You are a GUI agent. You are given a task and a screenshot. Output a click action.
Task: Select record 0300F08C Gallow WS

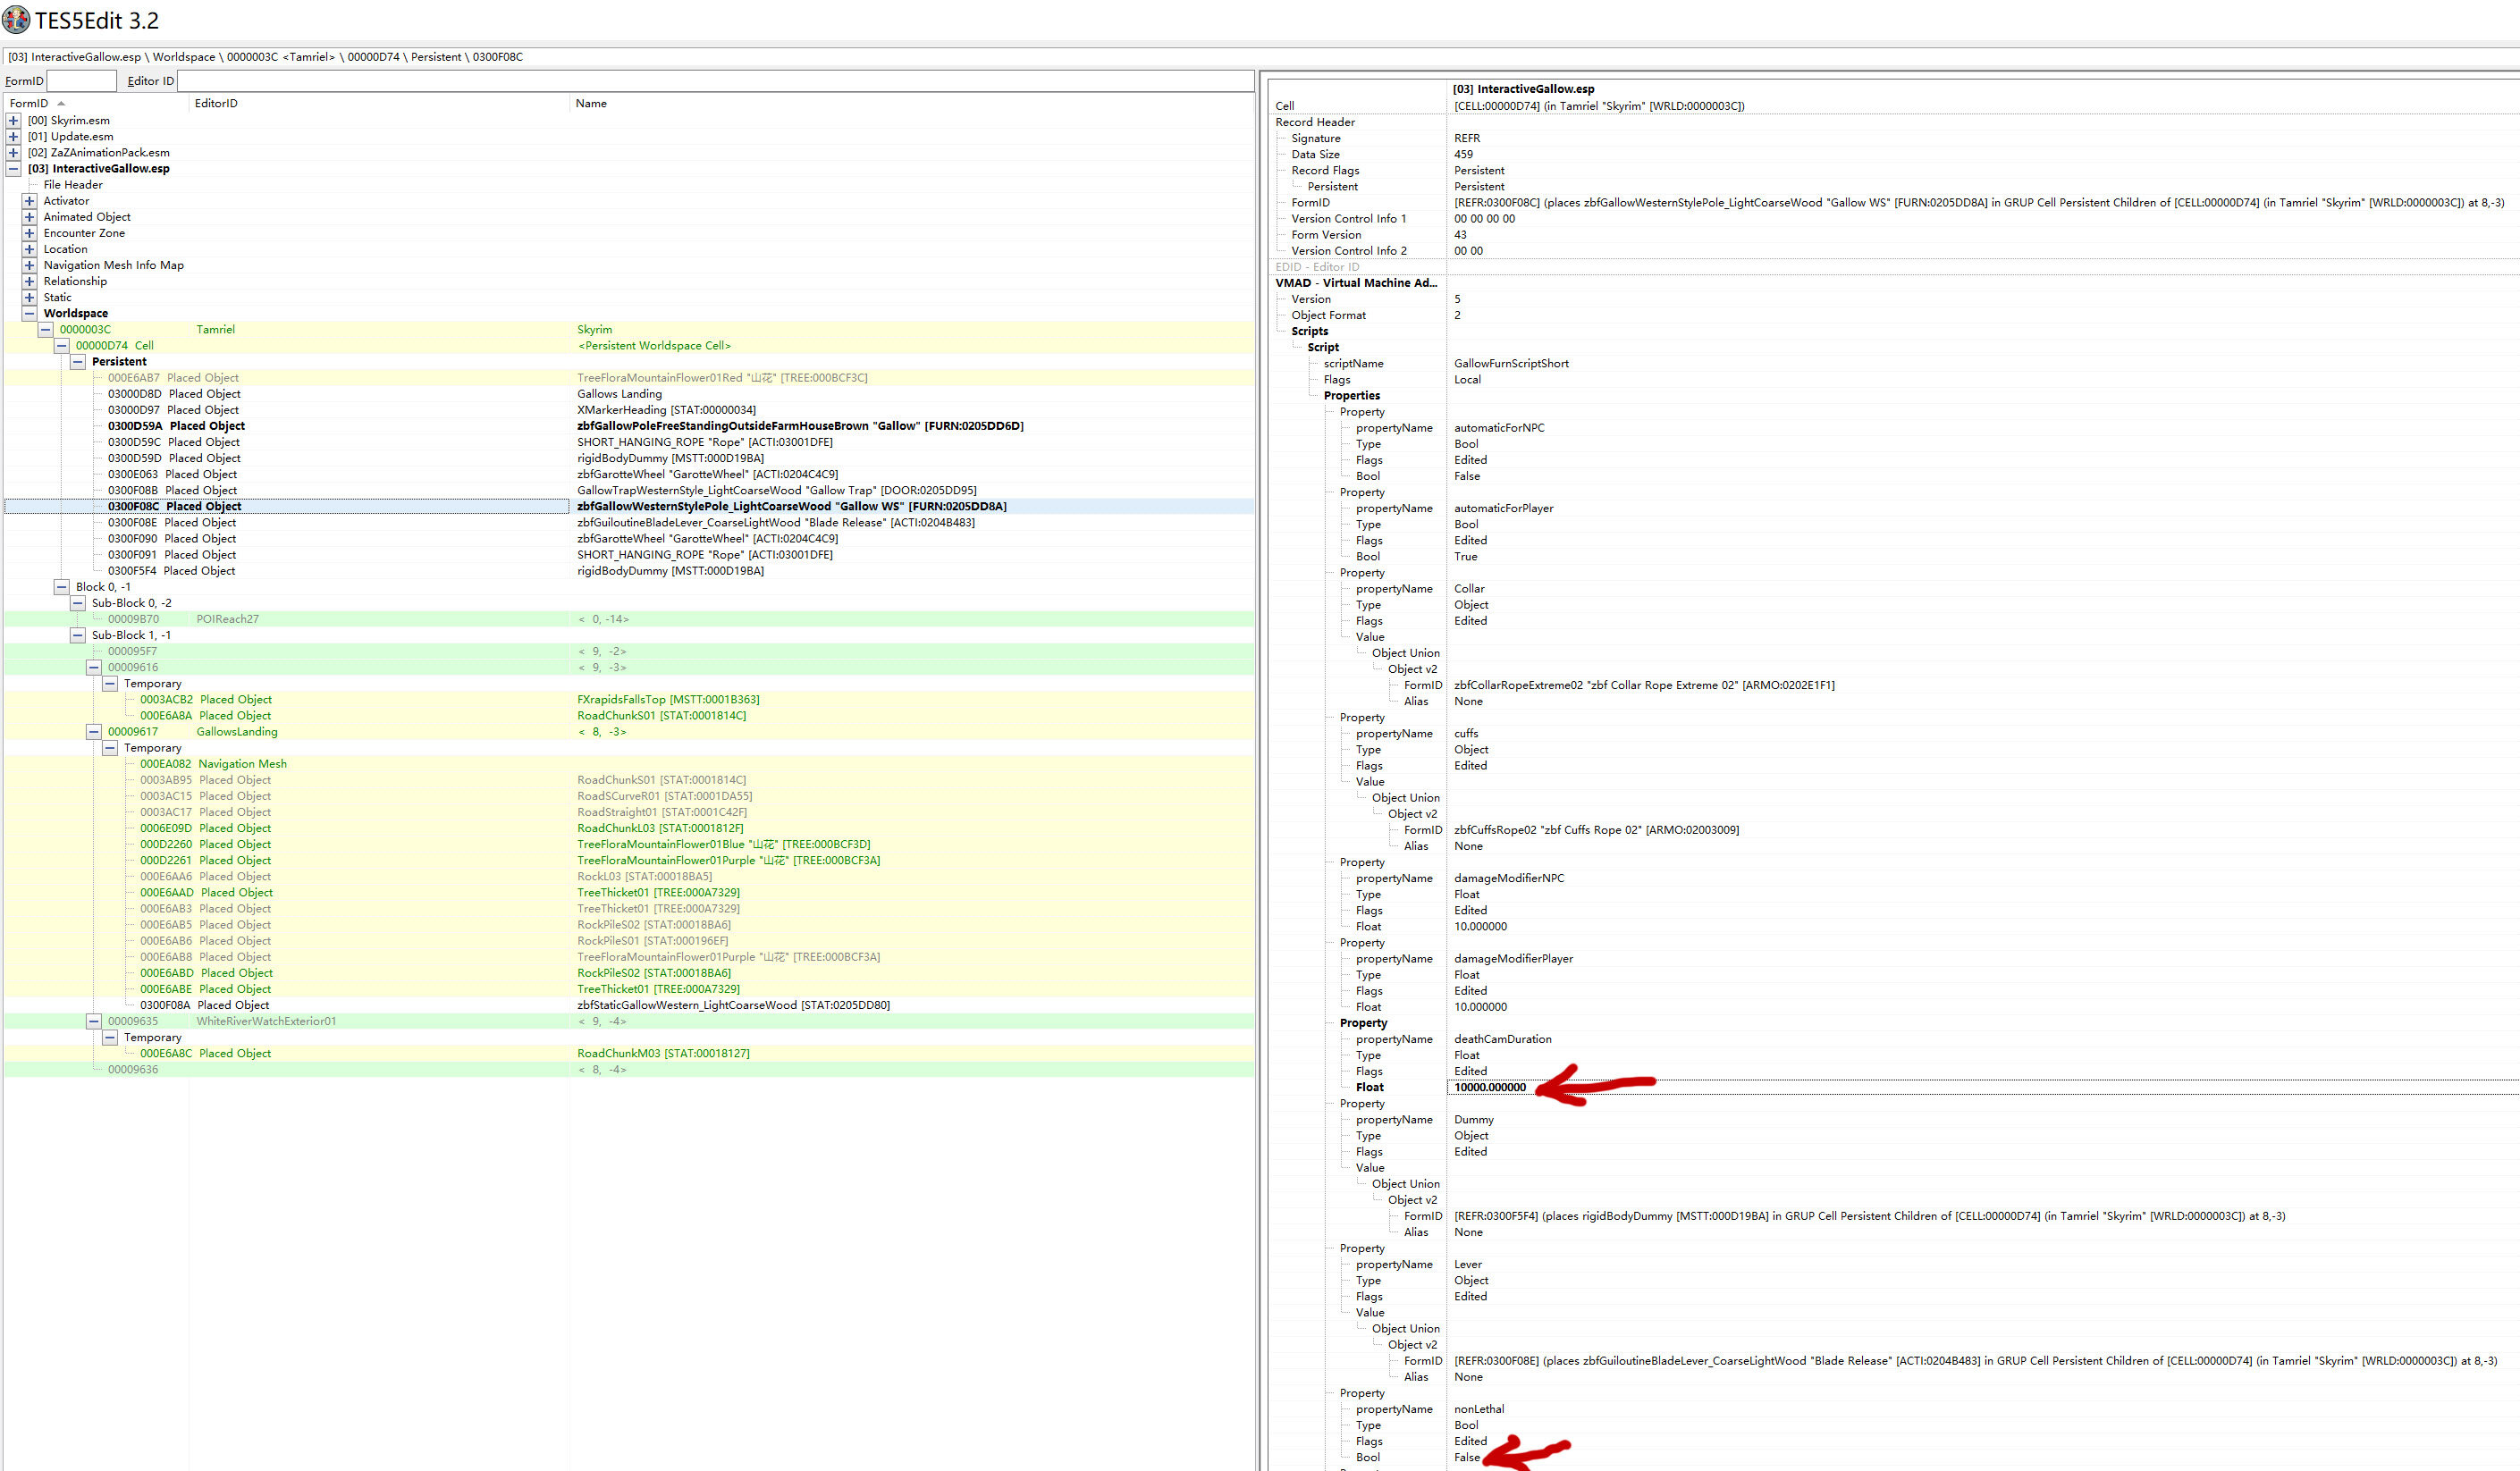[x=629, y=506]
